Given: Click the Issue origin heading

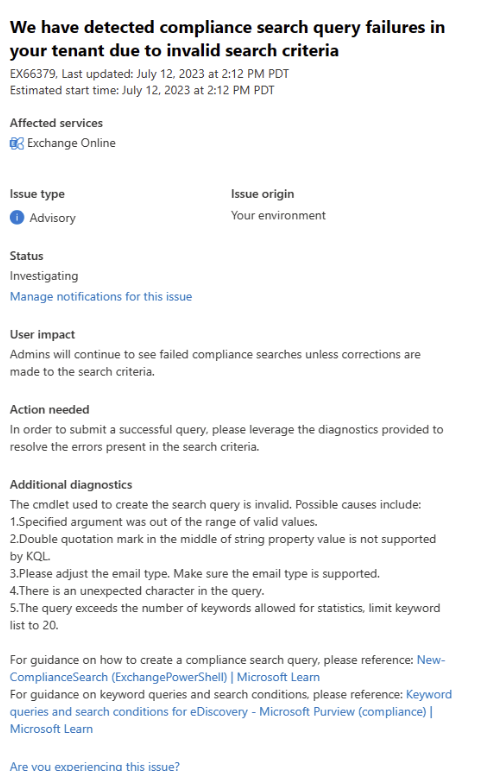Looking at the screenshot, I should 263,194.
